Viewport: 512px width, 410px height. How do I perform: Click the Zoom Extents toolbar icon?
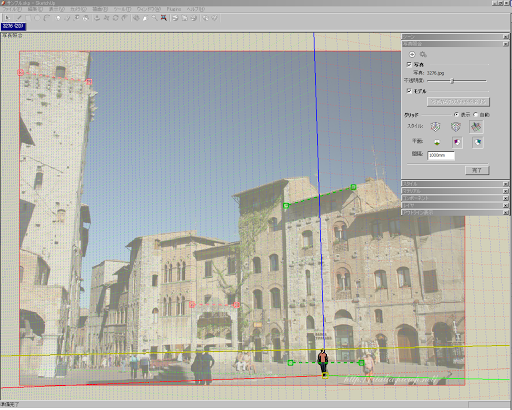point(164,18)
